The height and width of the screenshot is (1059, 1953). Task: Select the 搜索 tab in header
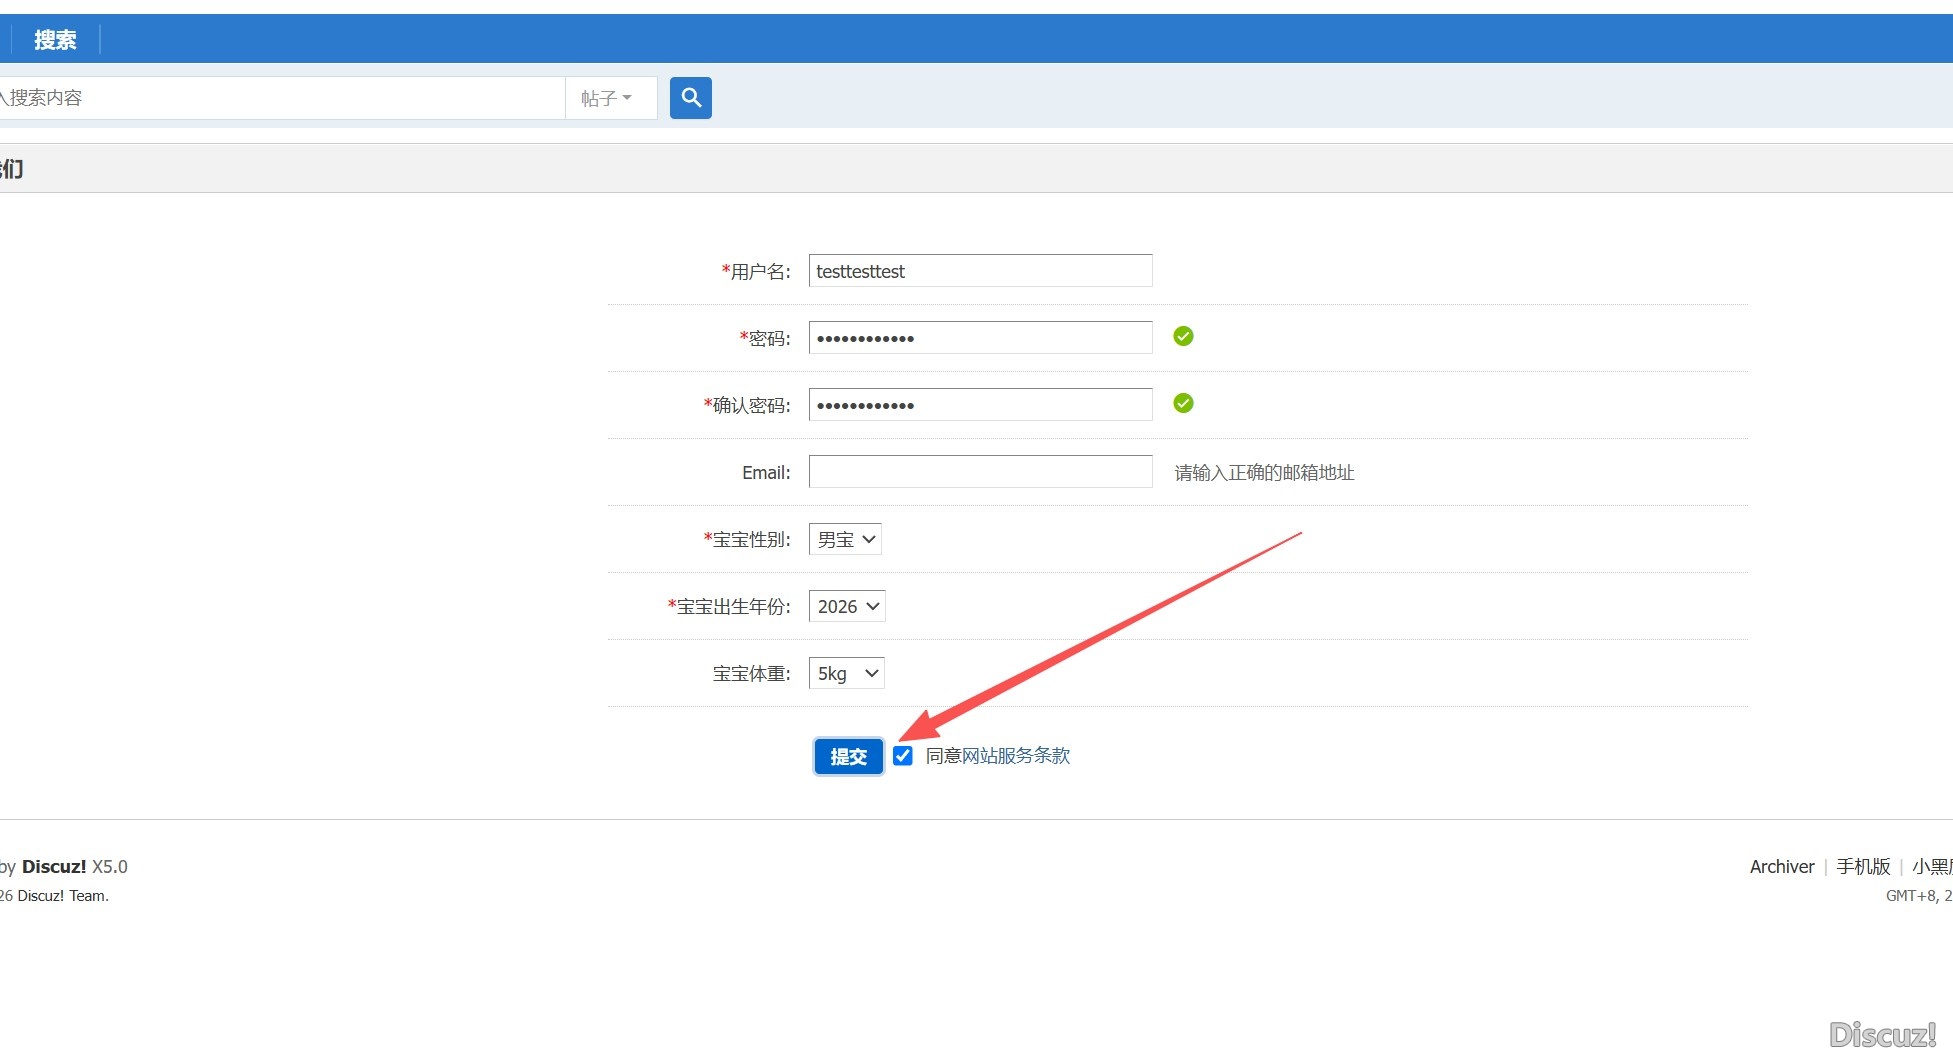coord(55,40)
